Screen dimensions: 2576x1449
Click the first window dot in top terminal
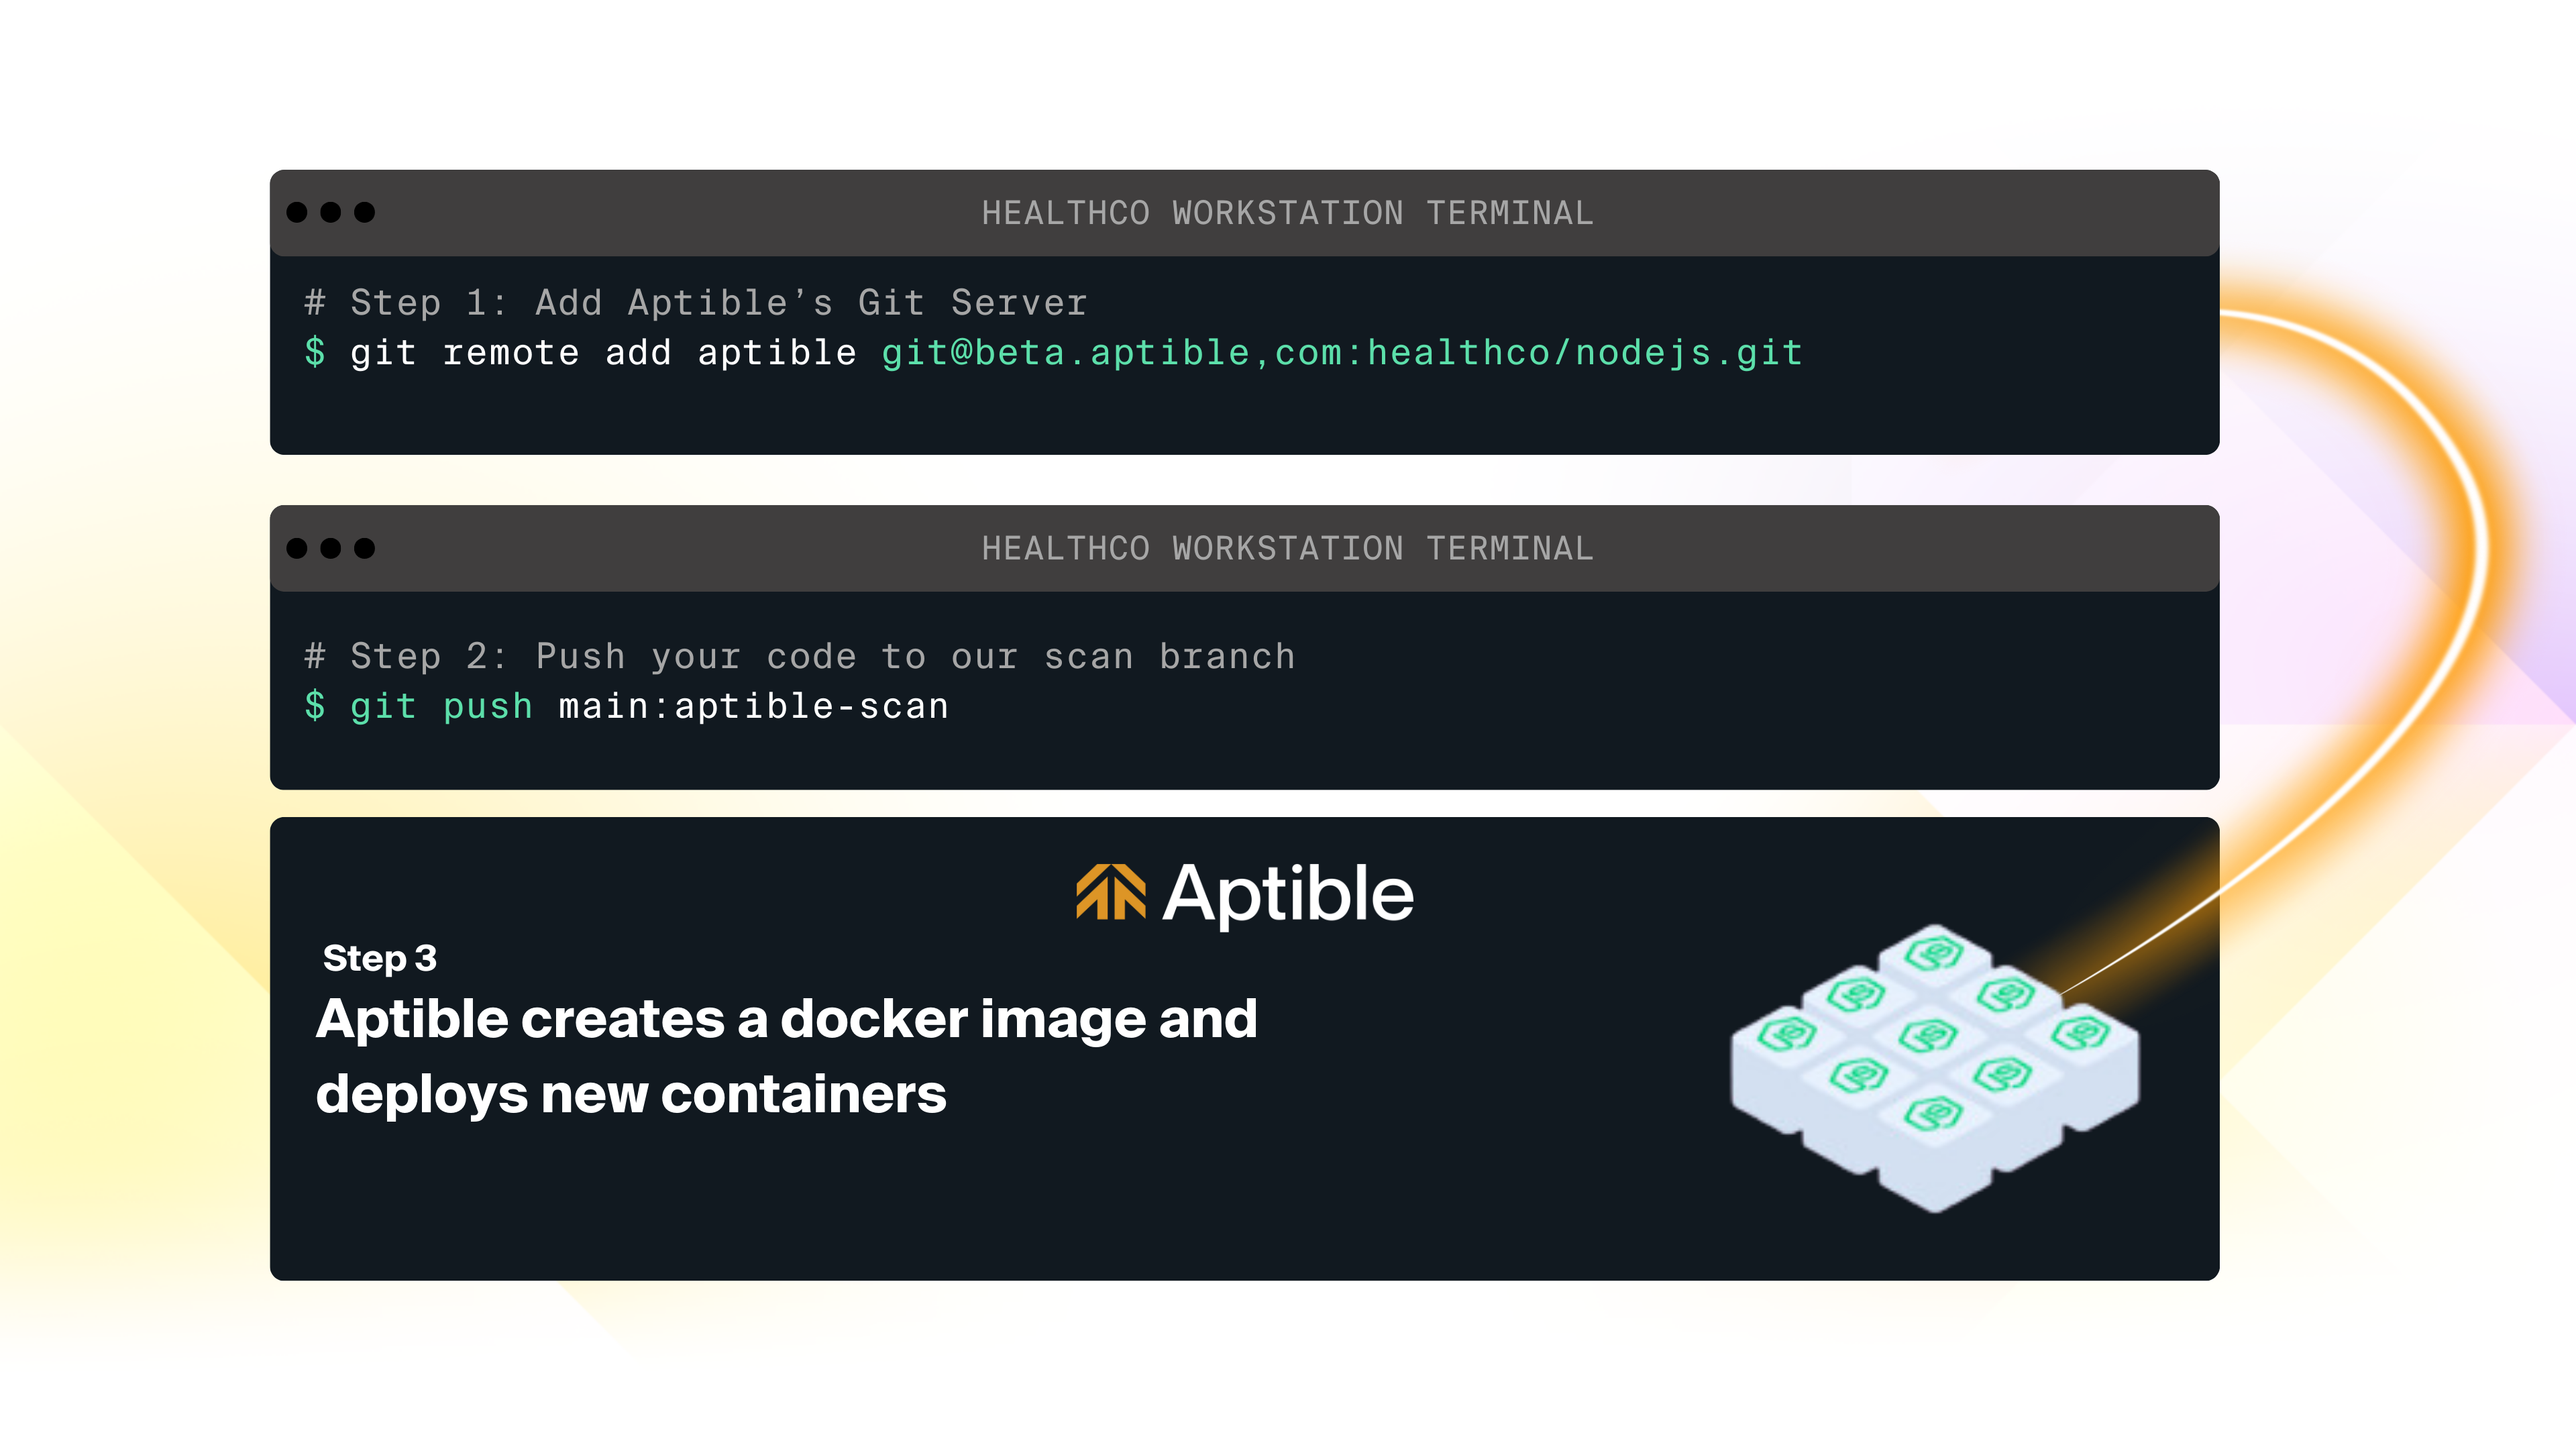tap(297, 212)
